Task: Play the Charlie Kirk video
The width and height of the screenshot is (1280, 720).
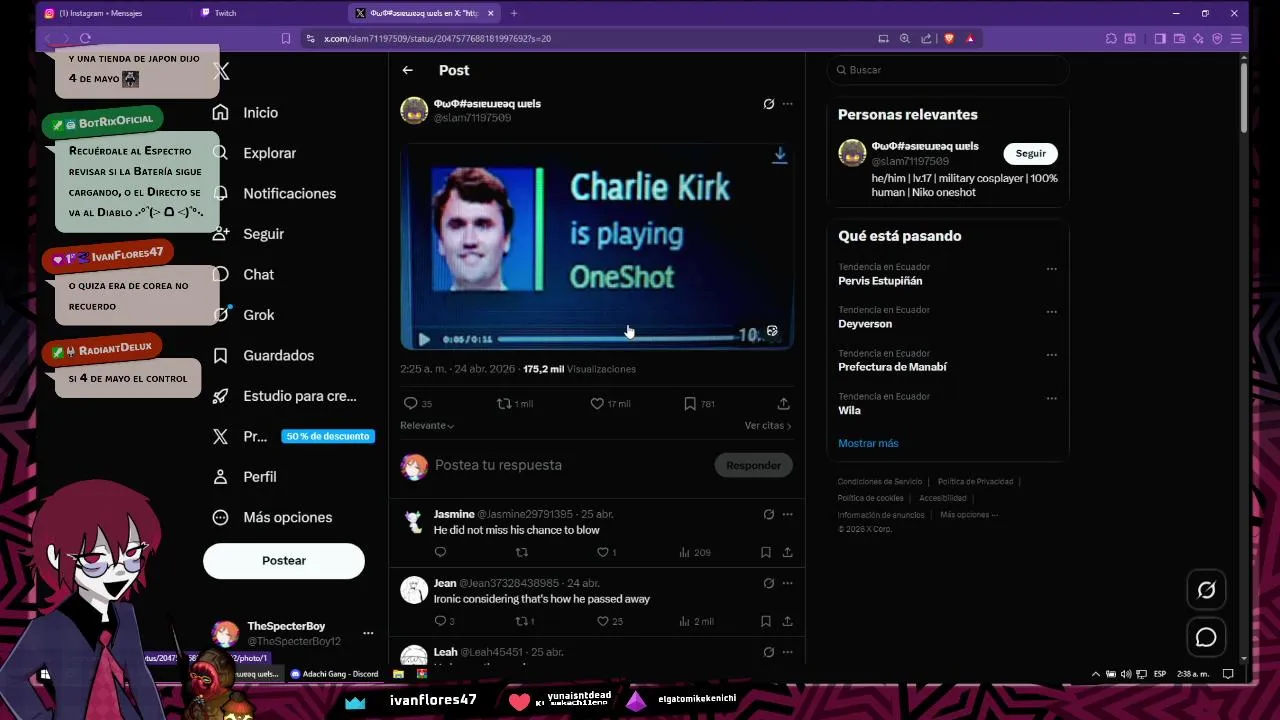Action: (x=424, y=339)
